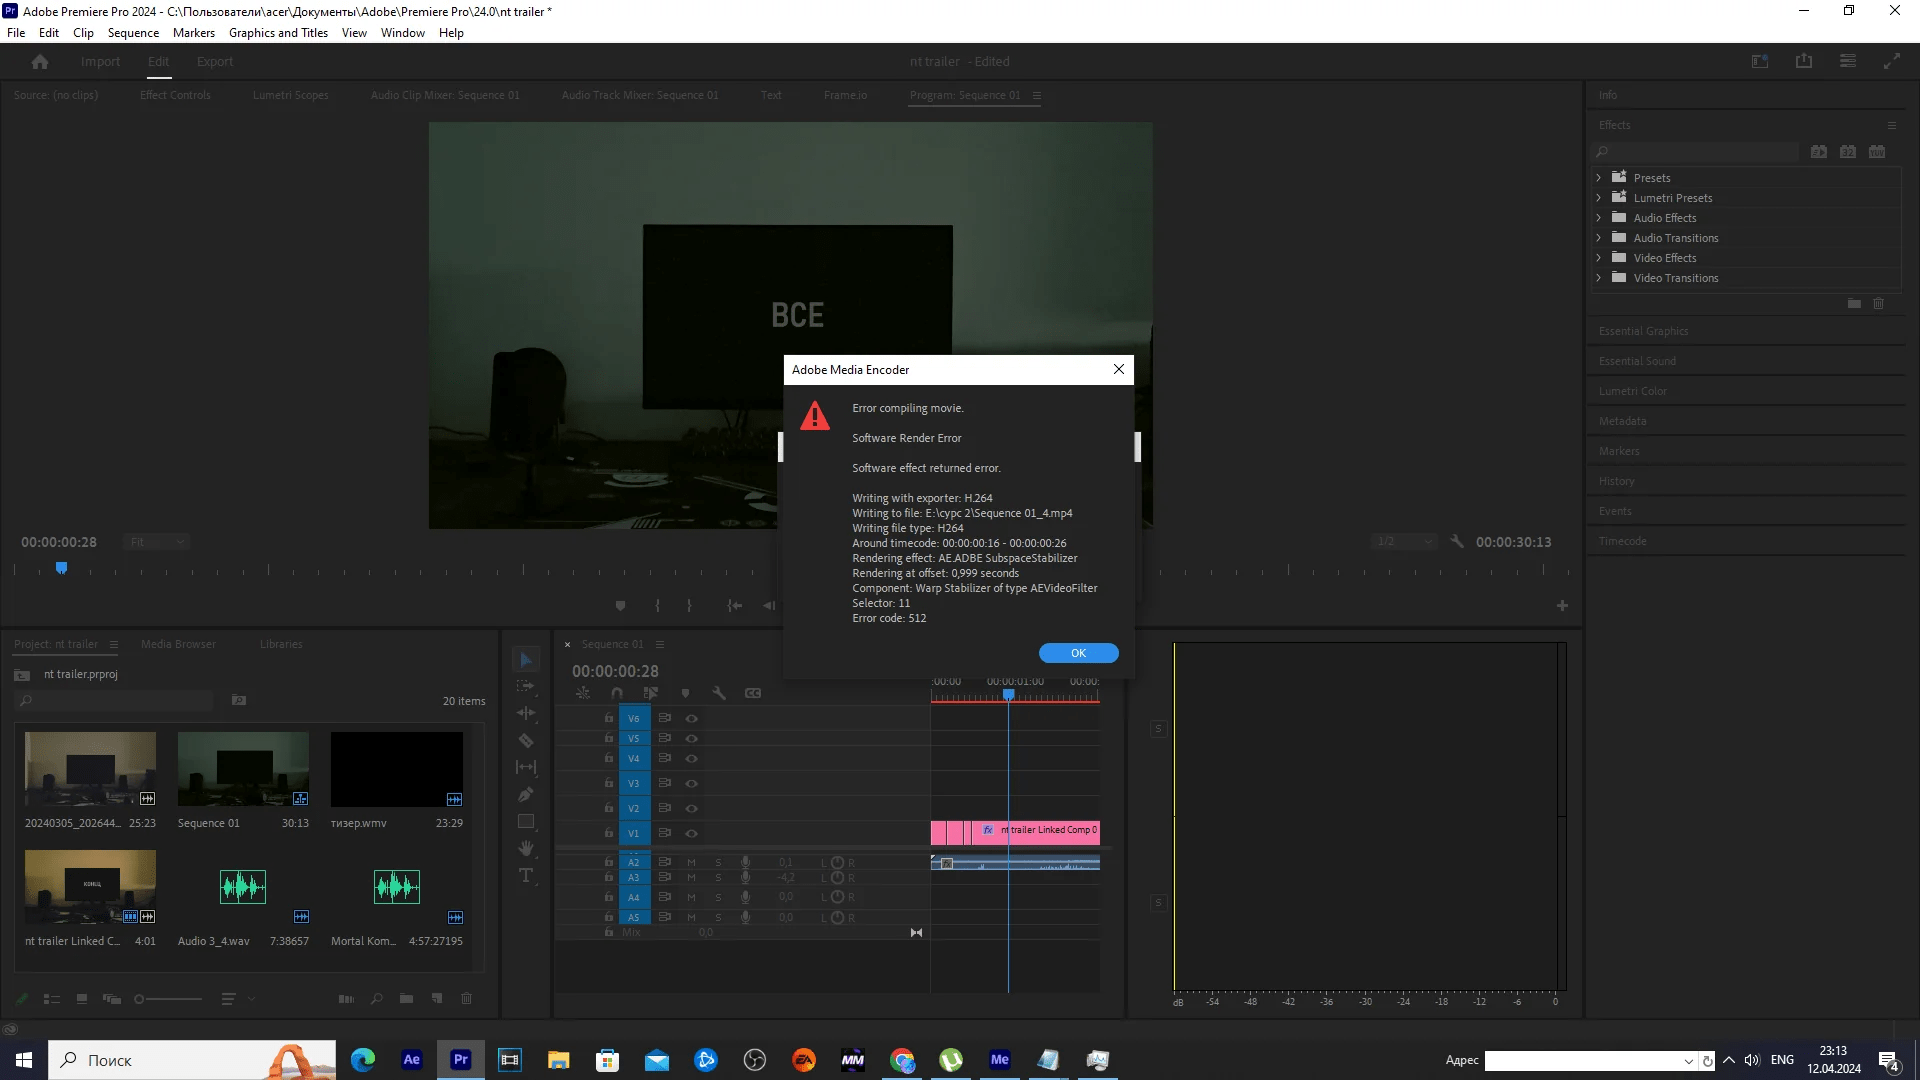Click the Captions CC icon above the timeline
The image size is (1920, 1080).
click(753, 692)
